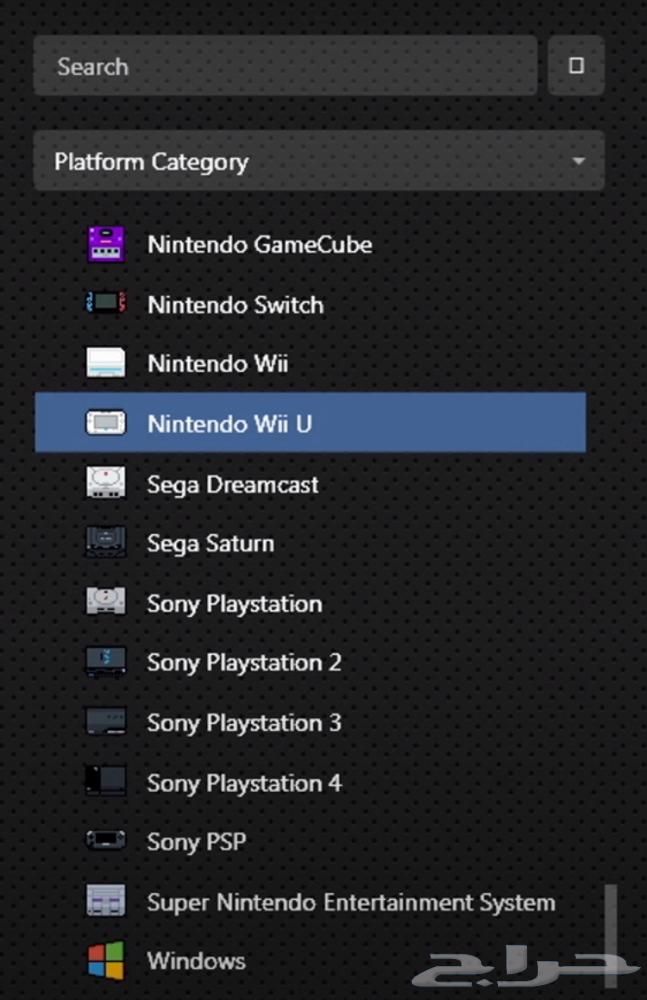
Task: Click the Sony Playstation 2 console icon
Action: pyautogui.click(x=106, y=662)
